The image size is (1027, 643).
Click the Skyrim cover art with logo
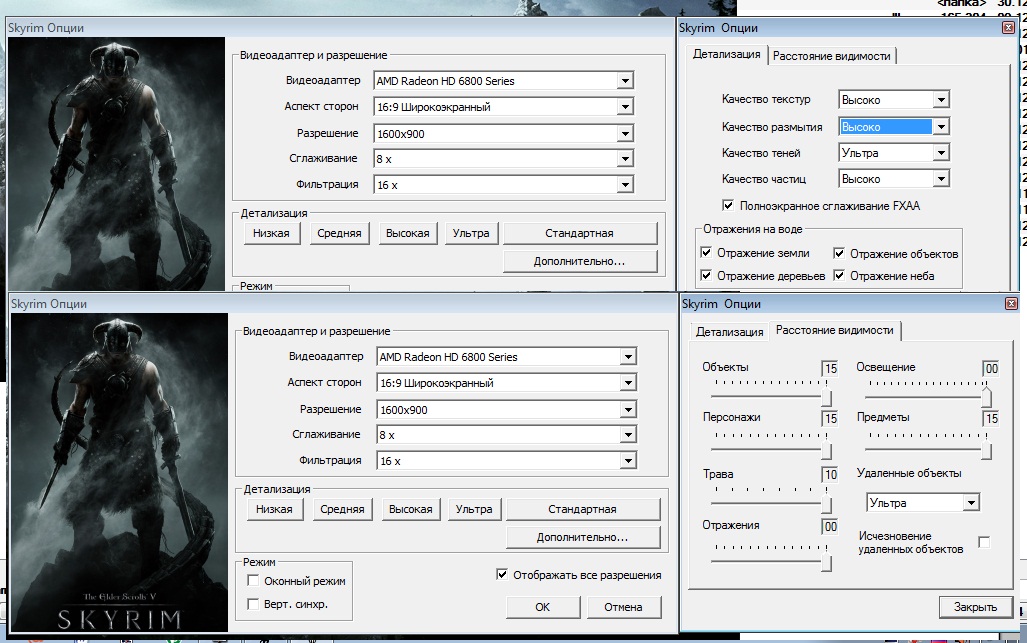coord(119,472)
